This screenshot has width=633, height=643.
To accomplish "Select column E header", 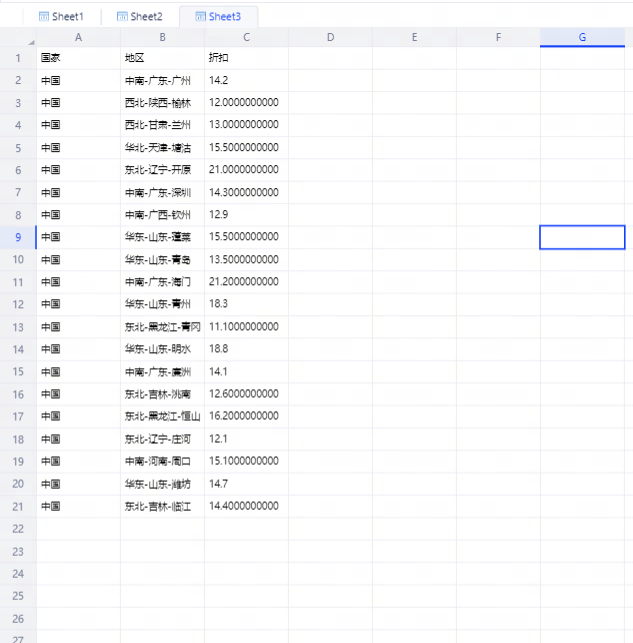I will [414, 38].
